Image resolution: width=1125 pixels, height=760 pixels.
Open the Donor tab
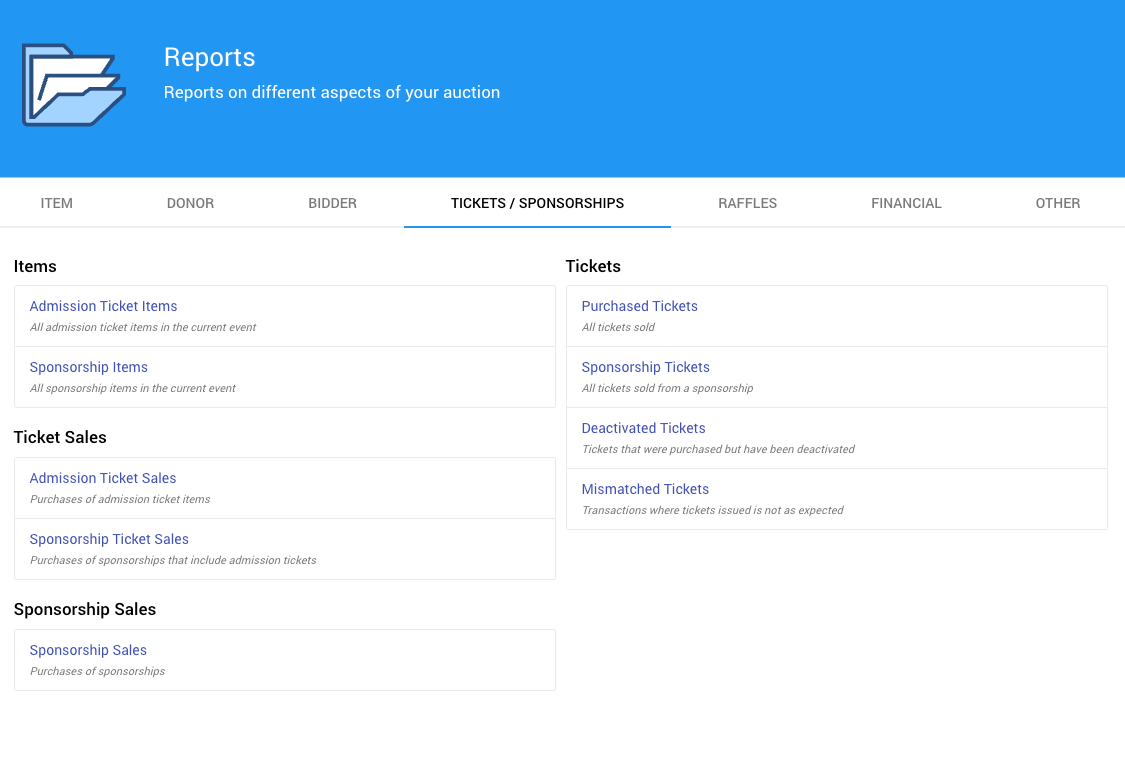pos(190,203)
